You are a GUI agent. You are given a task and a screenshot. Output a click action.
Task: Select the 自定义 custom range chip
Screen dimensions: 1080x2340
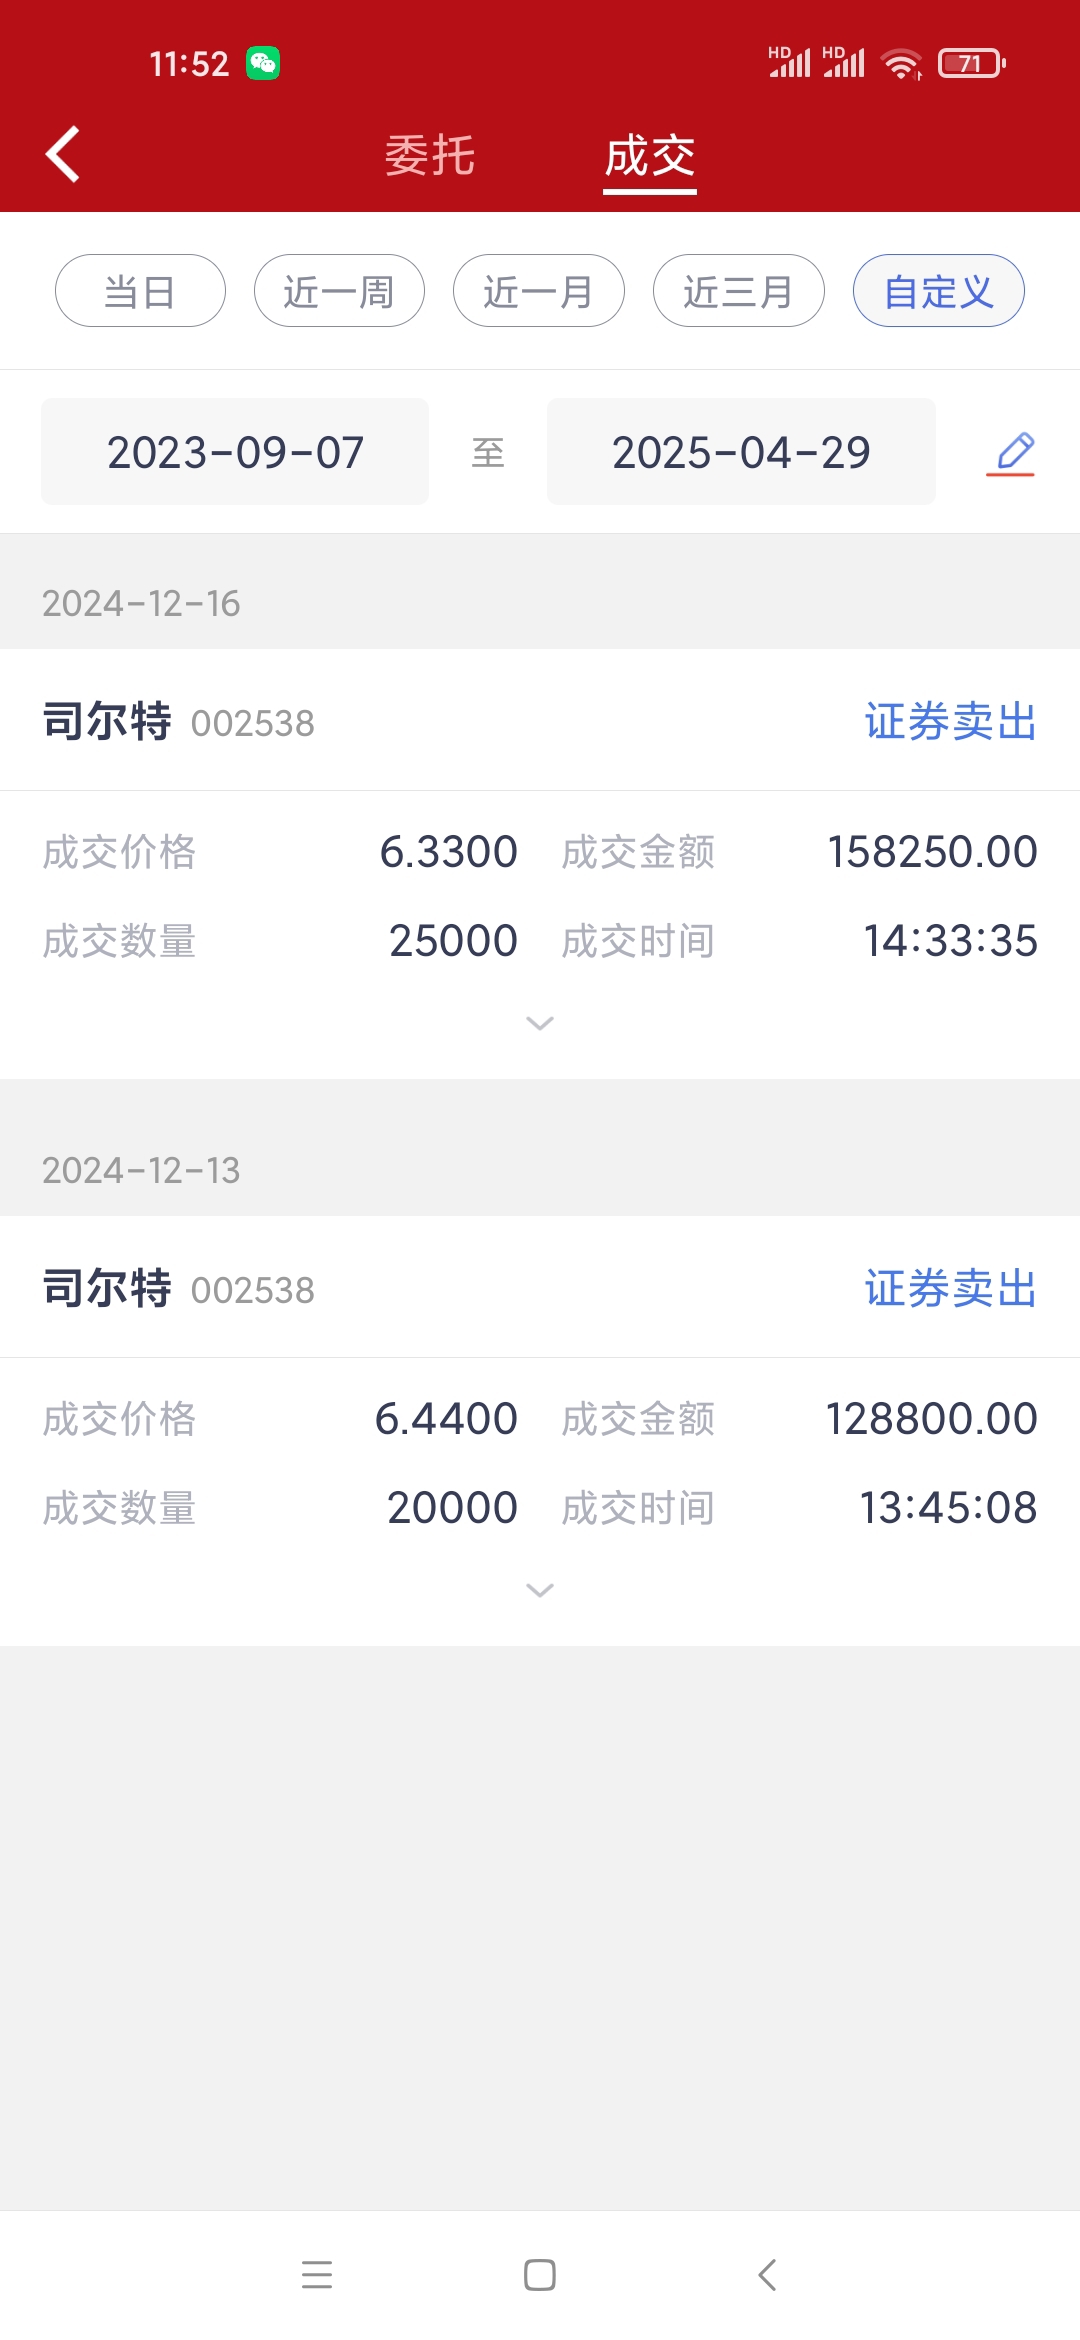pyautogui.click(x=939, y=291)
